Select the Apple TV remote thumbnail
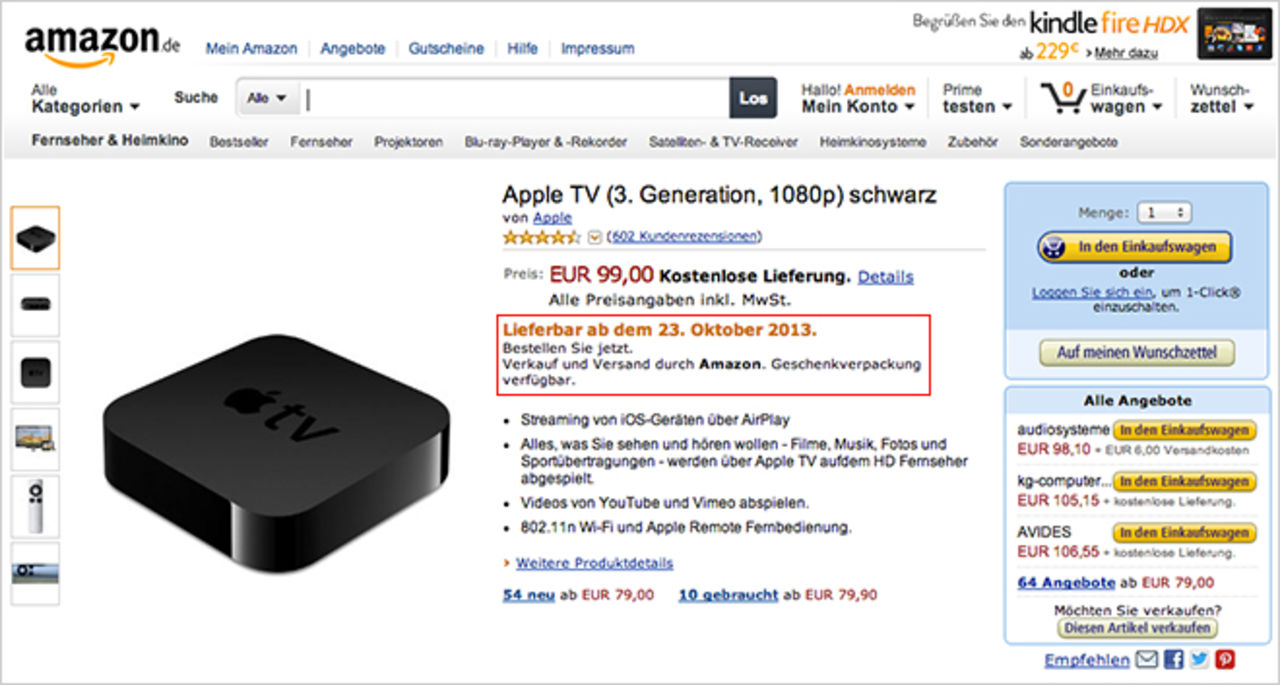The image size is (1280, 685). click(x=35, y=506)
